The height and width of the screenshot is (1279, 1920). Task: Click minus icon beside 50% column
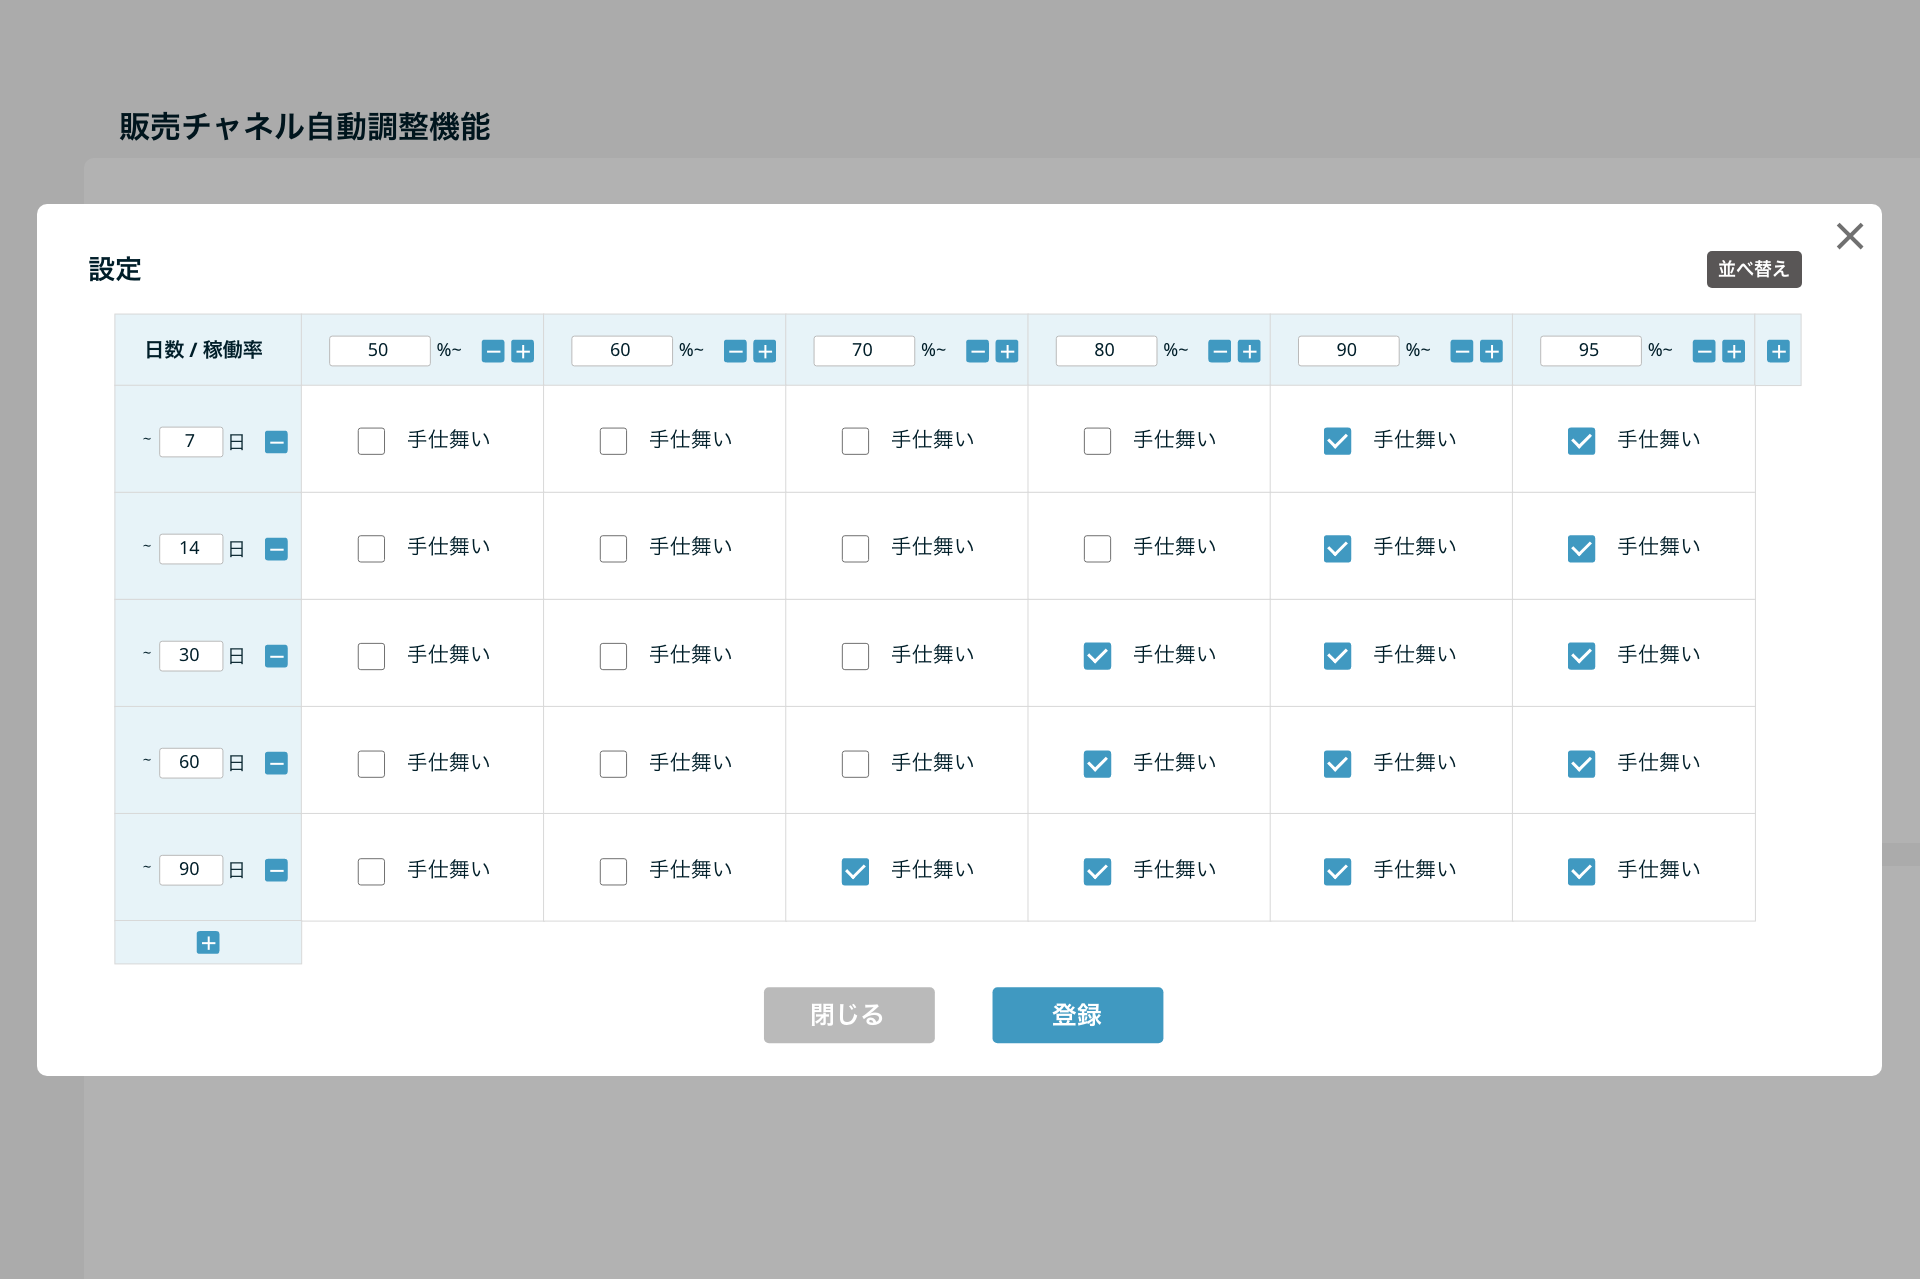click(x=493, y=351)
